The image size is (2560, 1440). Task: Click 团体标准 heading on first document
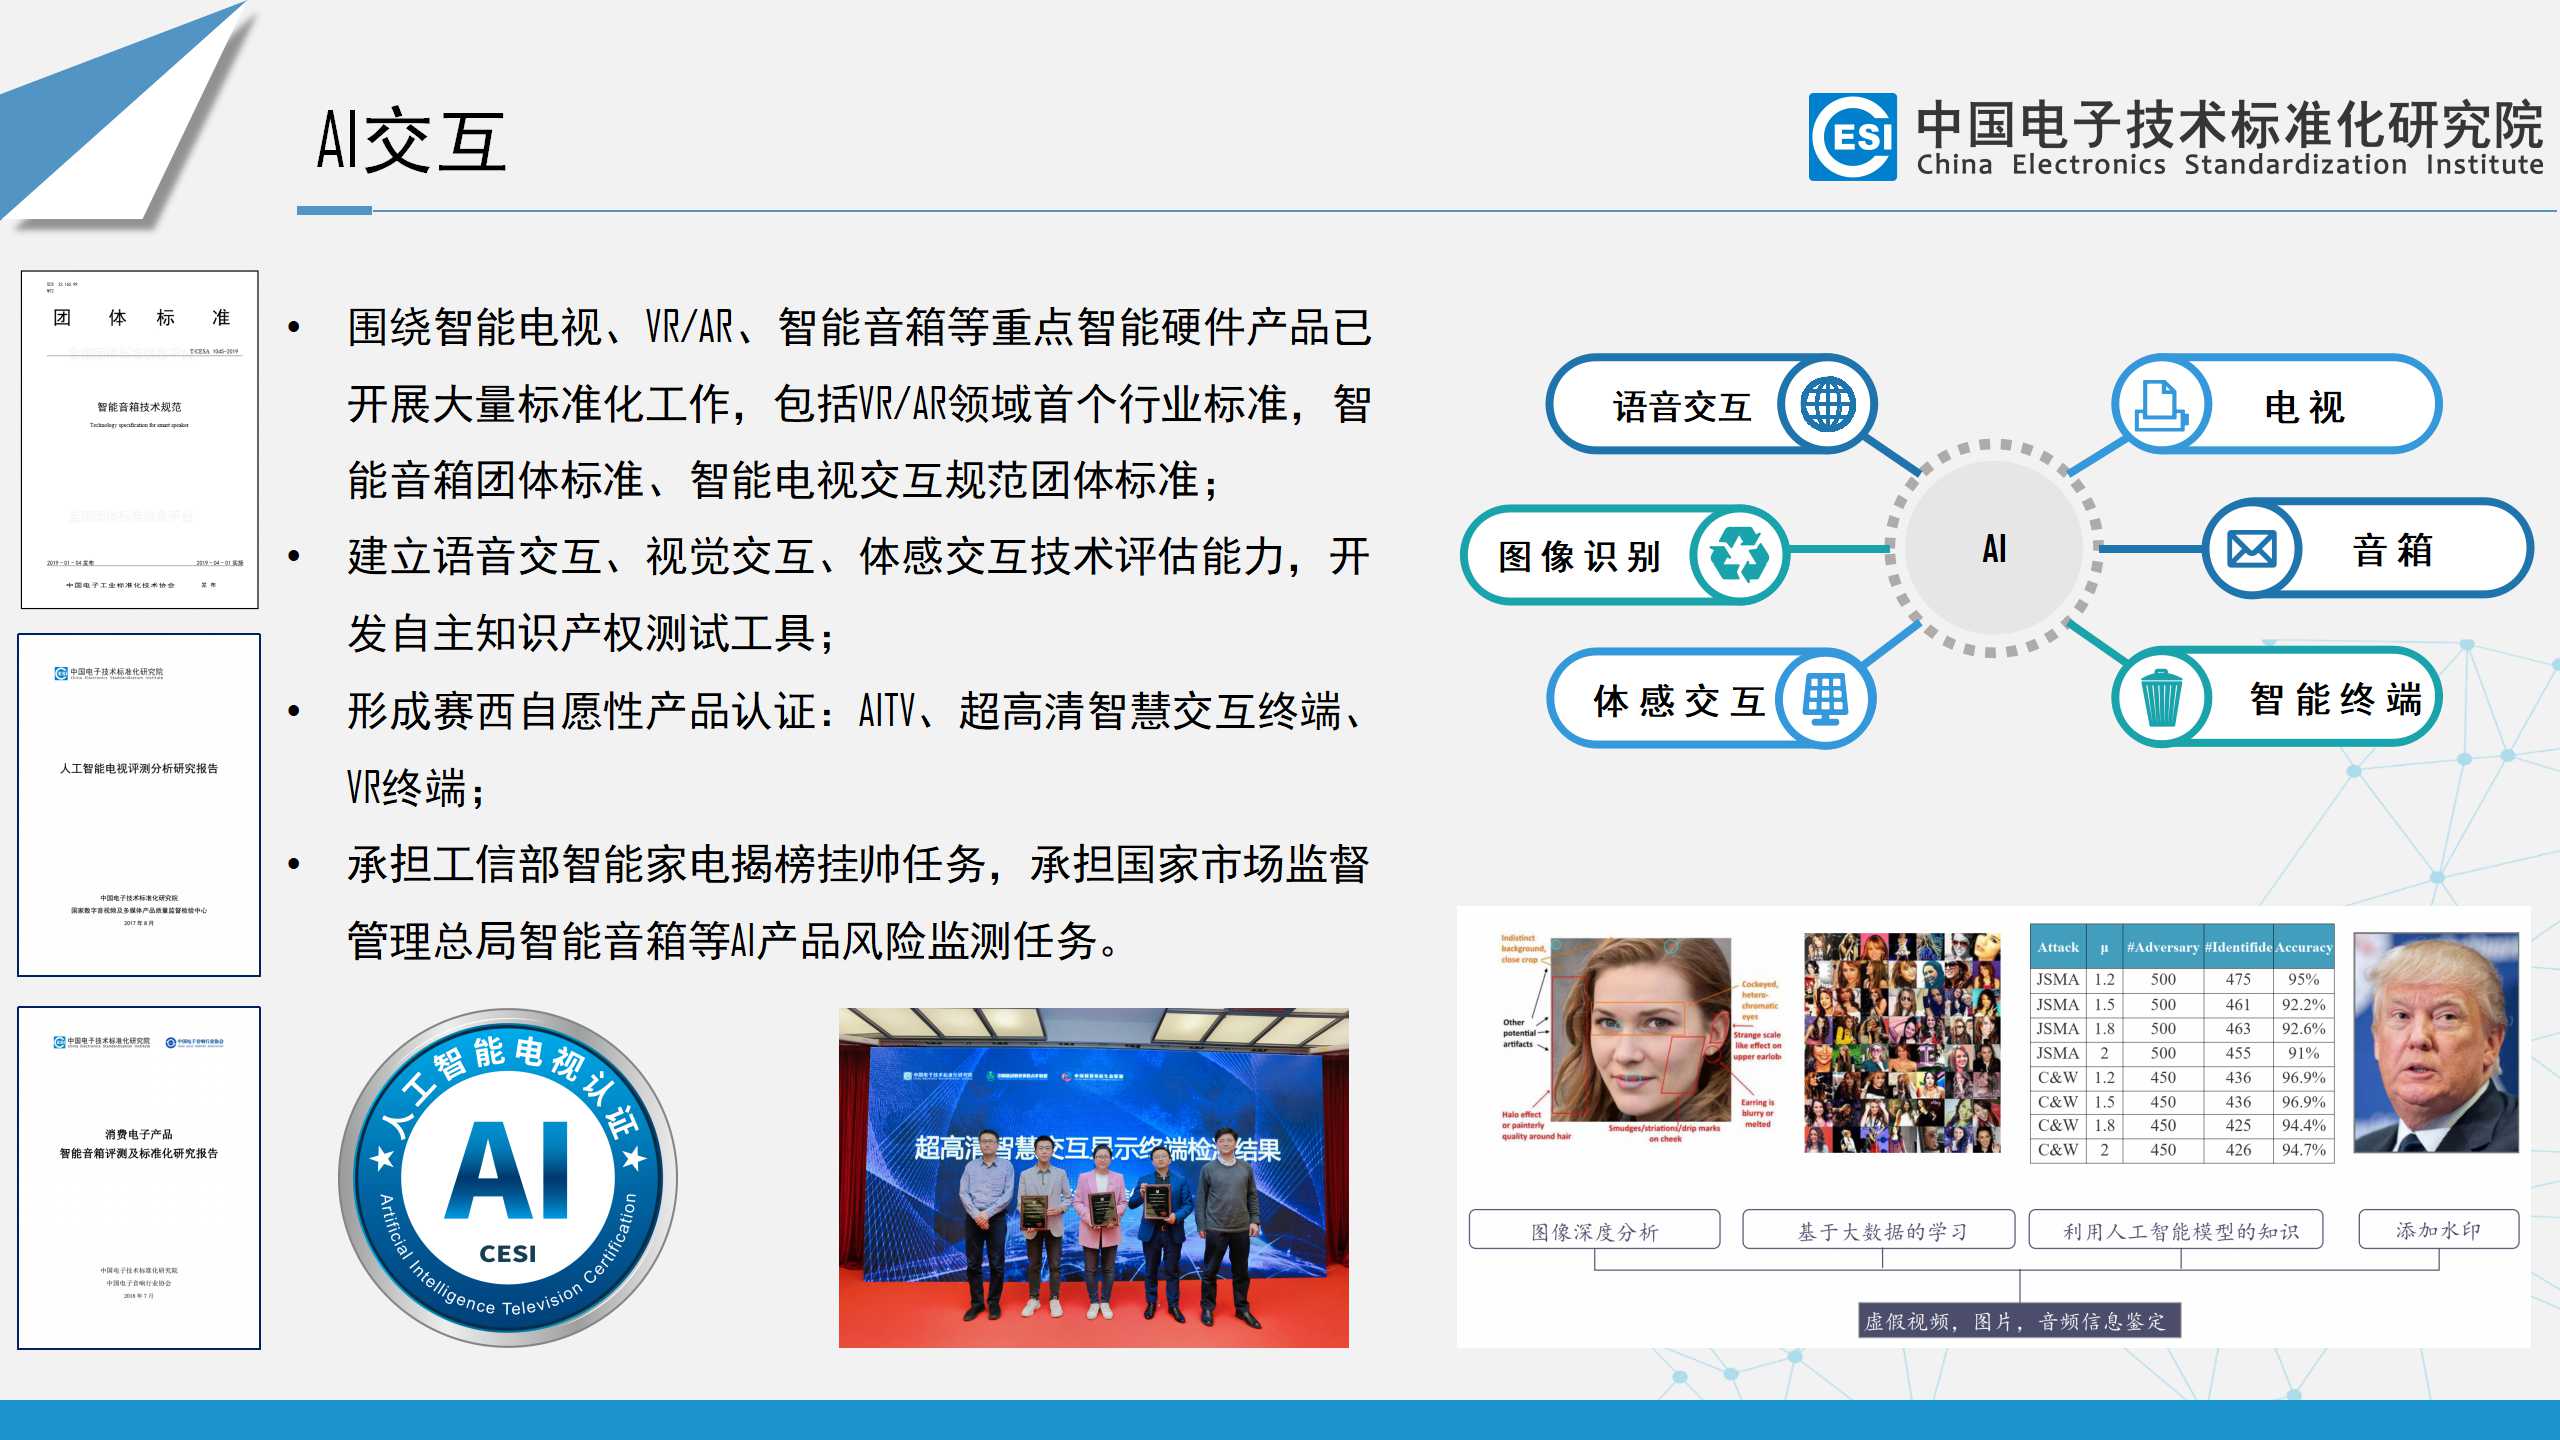coord(141,318)
